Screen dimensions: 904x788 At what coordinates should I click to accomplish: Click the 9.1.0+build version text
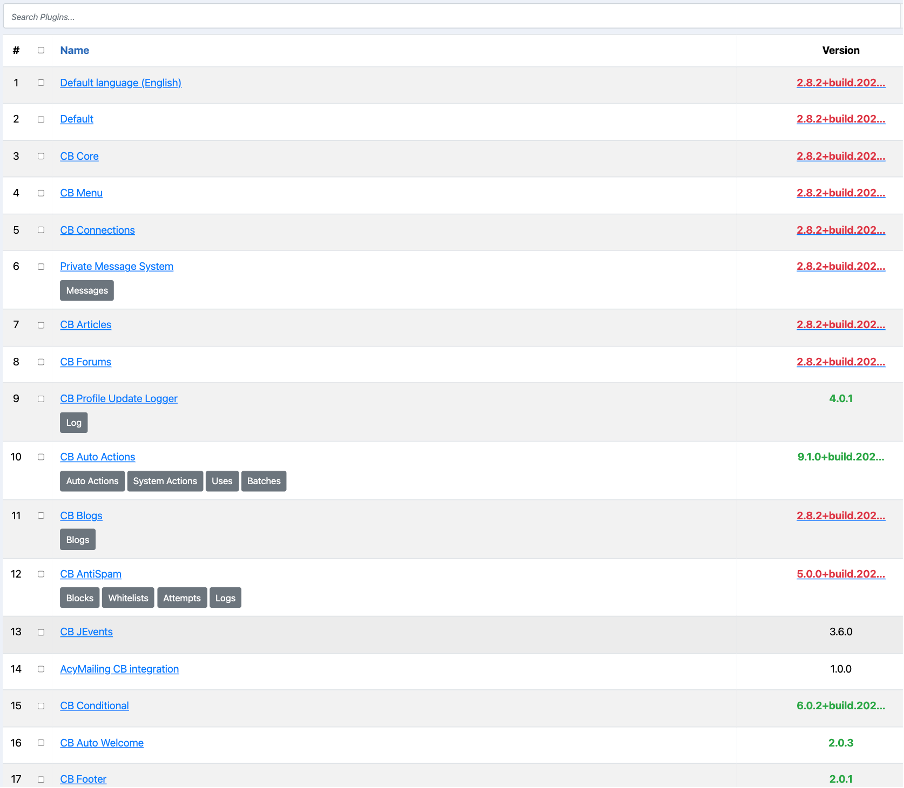(841, 457)
